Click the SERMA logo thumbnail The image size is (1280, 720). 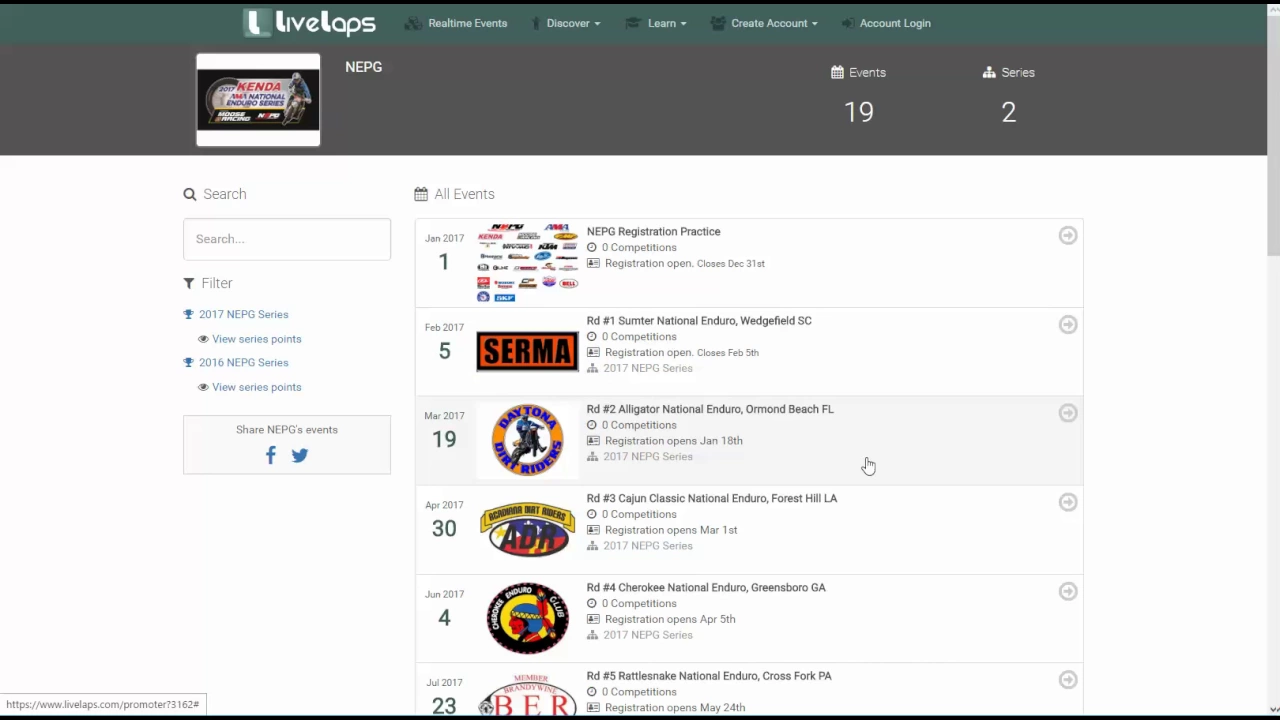pos(527,352)
